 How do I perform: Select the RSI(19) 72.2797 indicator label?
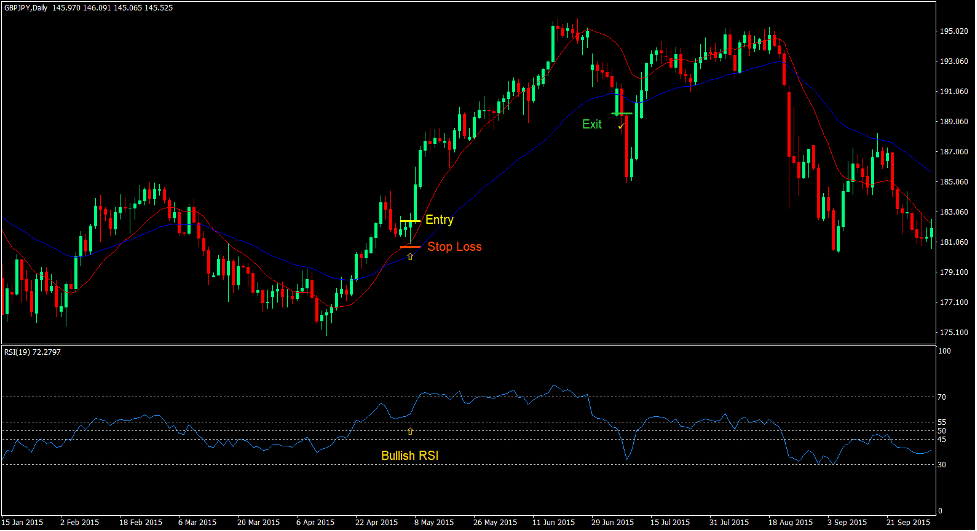click(32, 353)
